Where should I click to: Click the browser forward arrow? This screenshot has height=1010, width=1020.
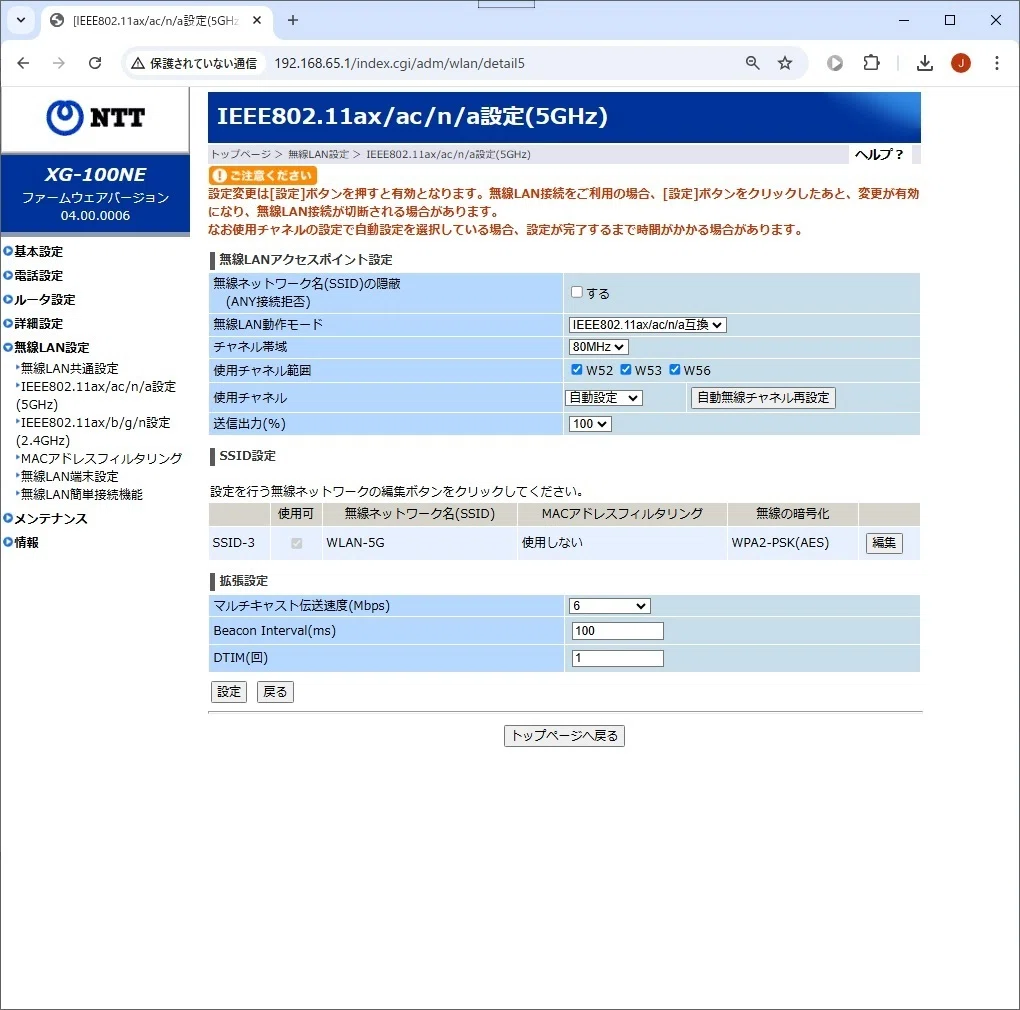59,63
